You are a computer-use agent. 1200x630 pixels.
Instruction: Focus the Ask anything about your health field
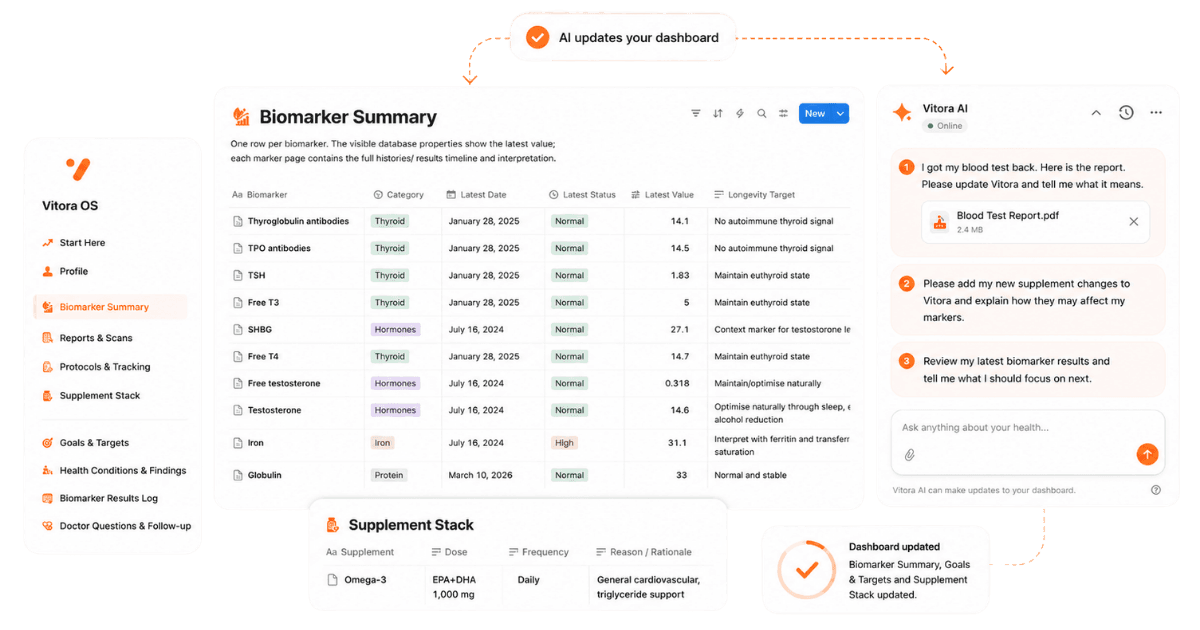(x=1027, y=442)
